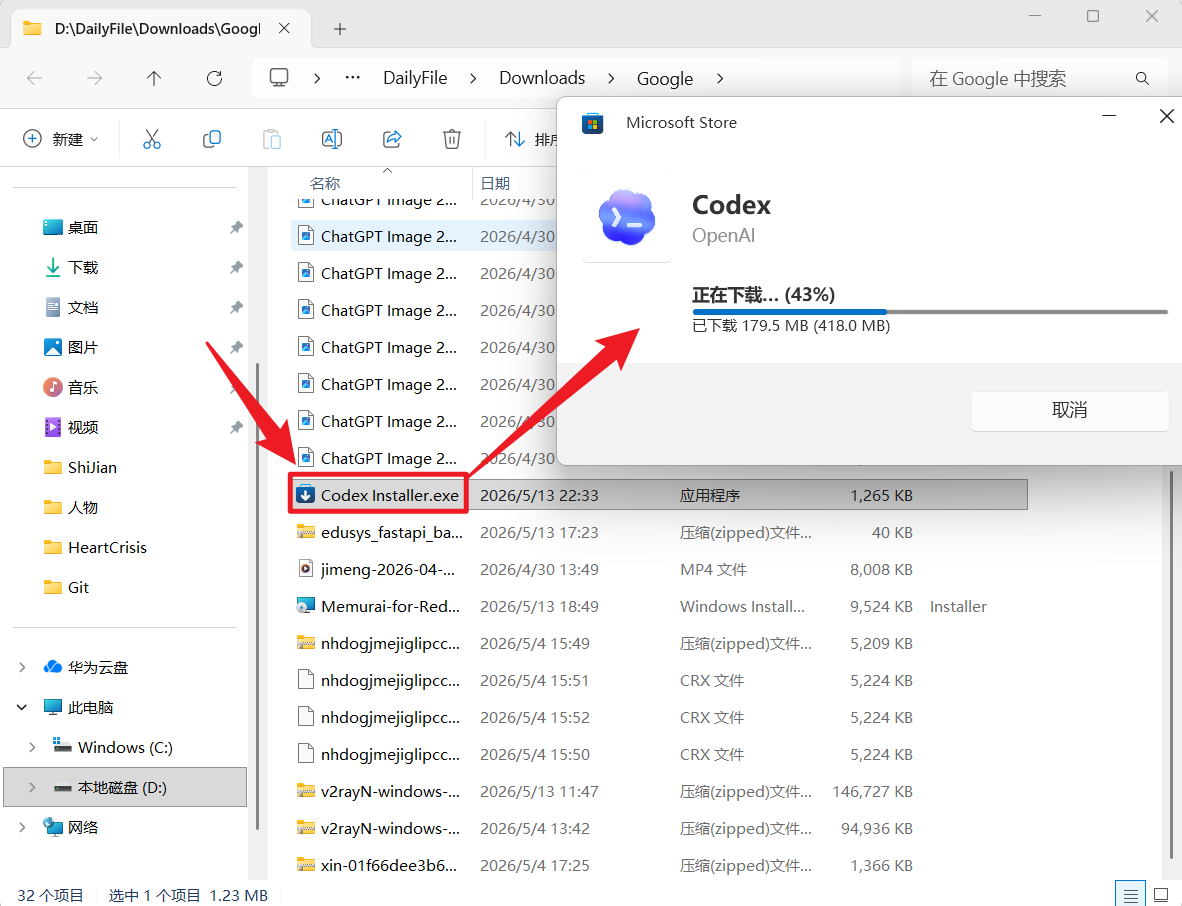Image resolution: width=1182 pixels, height=906 pixels.
Task: Click the Cut scissors icon
Action: [x=152, y=139]
